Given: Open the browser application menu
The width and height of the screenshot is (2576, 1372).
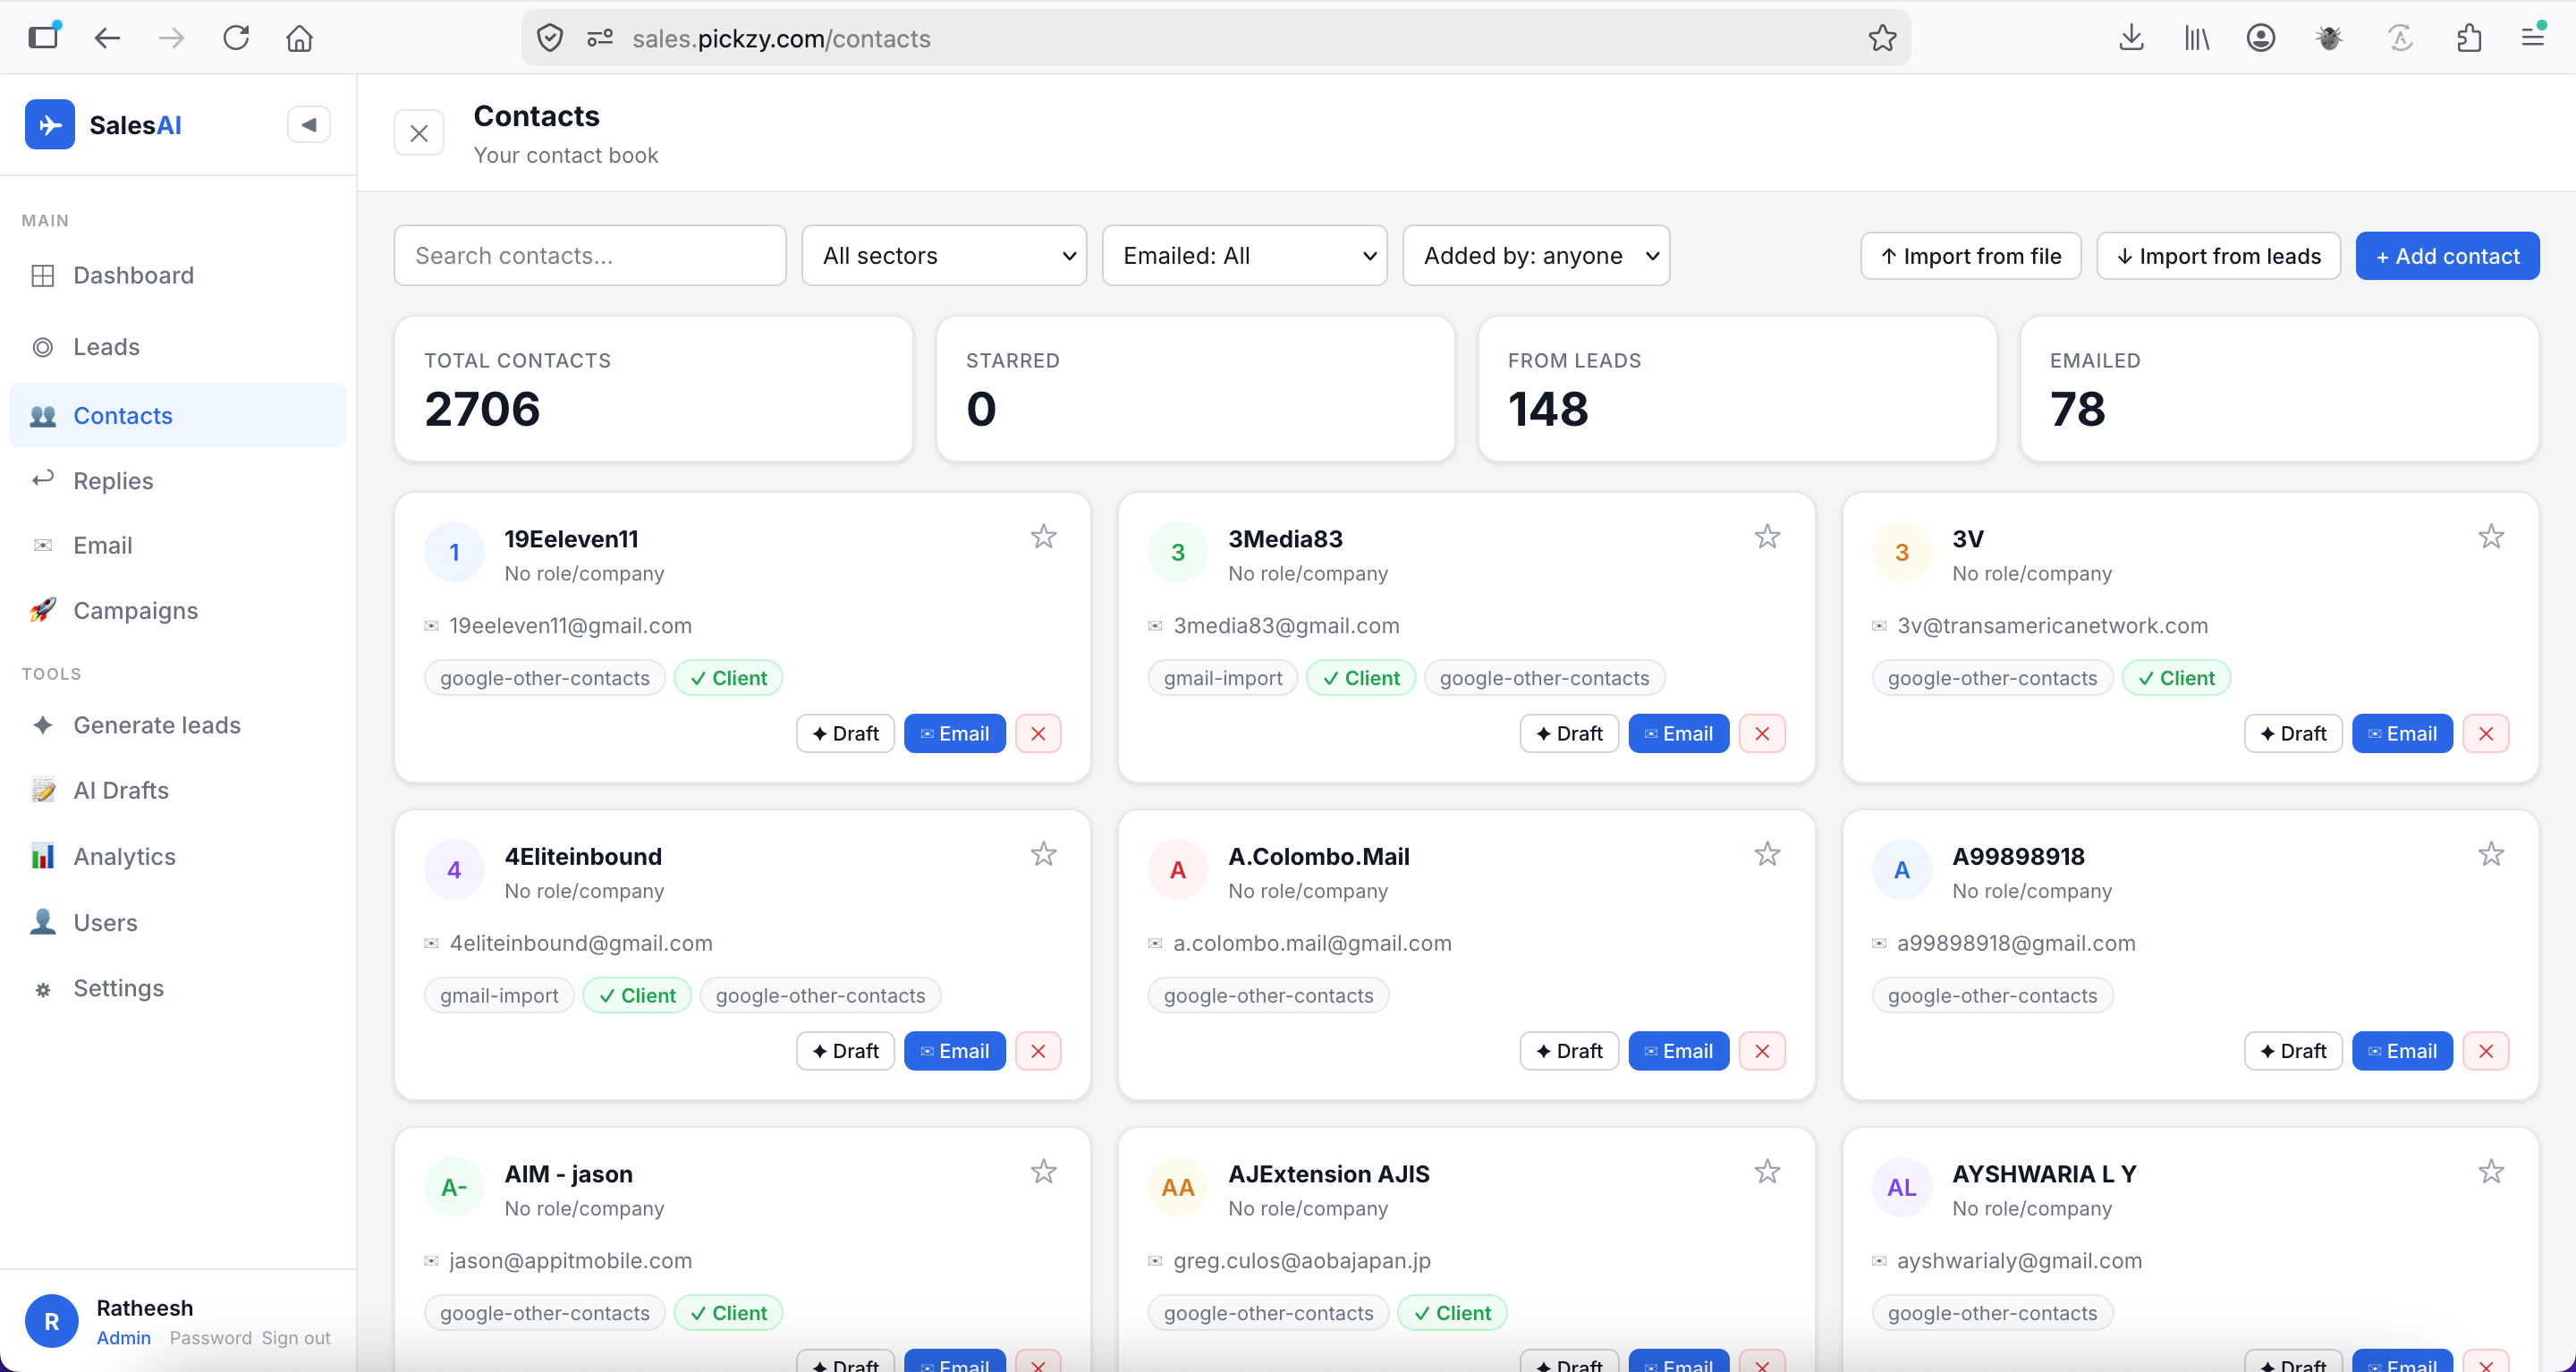Looking at the screenshot, I should (x=2533, y=38).
